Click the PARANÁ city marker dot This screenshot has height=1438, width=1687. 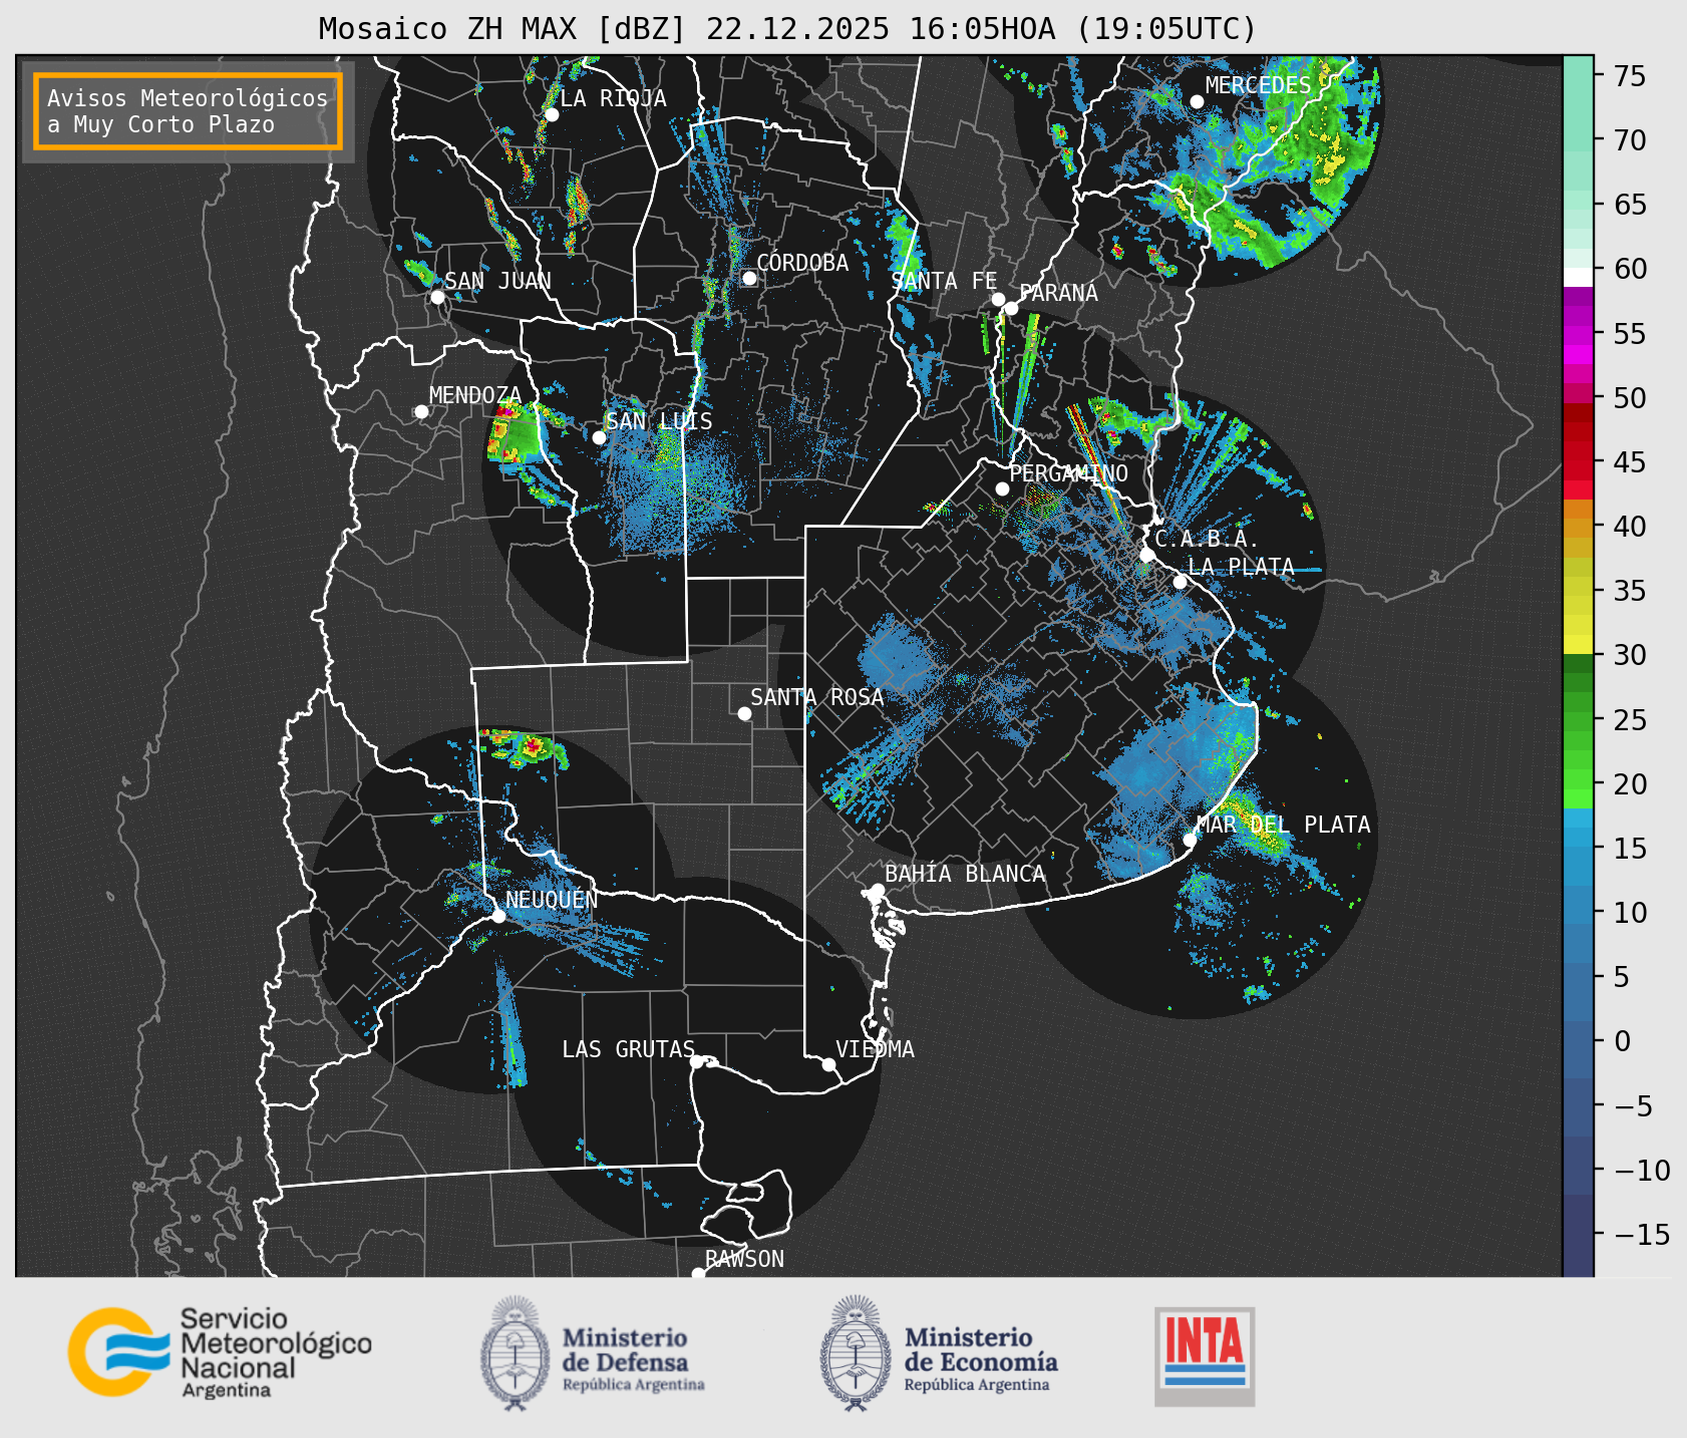click(1011, 308)
